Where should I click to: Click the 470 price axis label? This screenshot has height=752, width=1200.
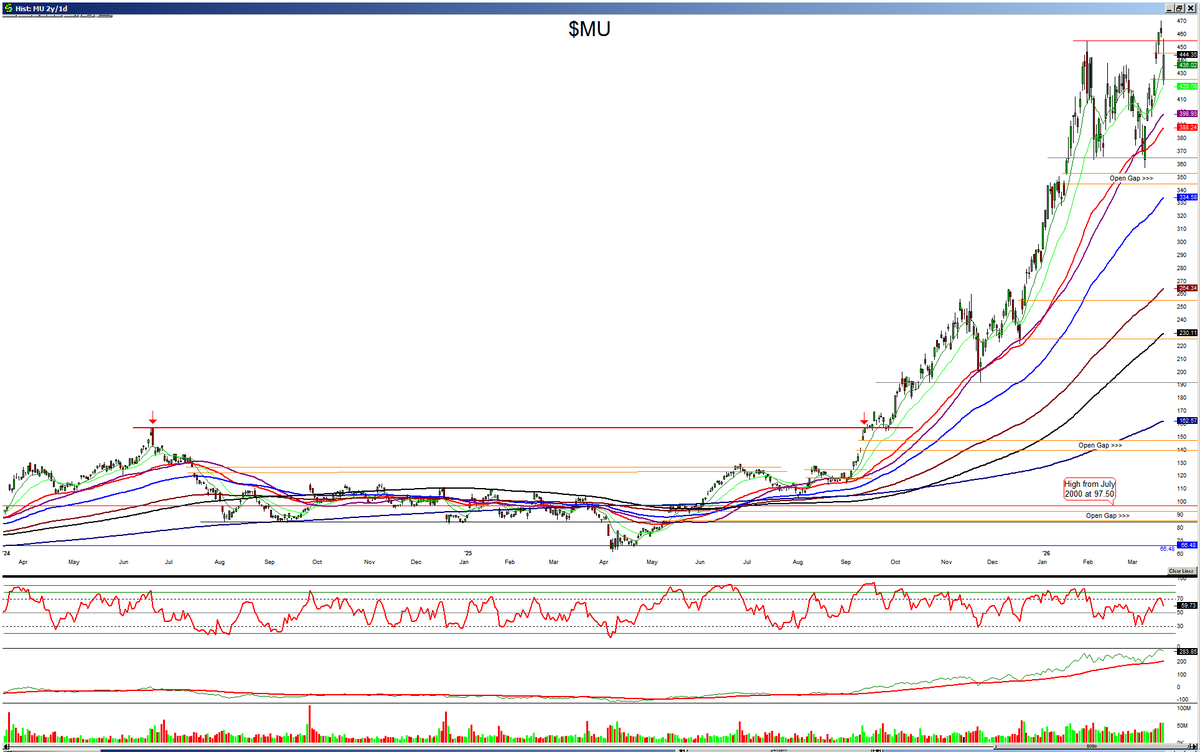pos(1182,21)
